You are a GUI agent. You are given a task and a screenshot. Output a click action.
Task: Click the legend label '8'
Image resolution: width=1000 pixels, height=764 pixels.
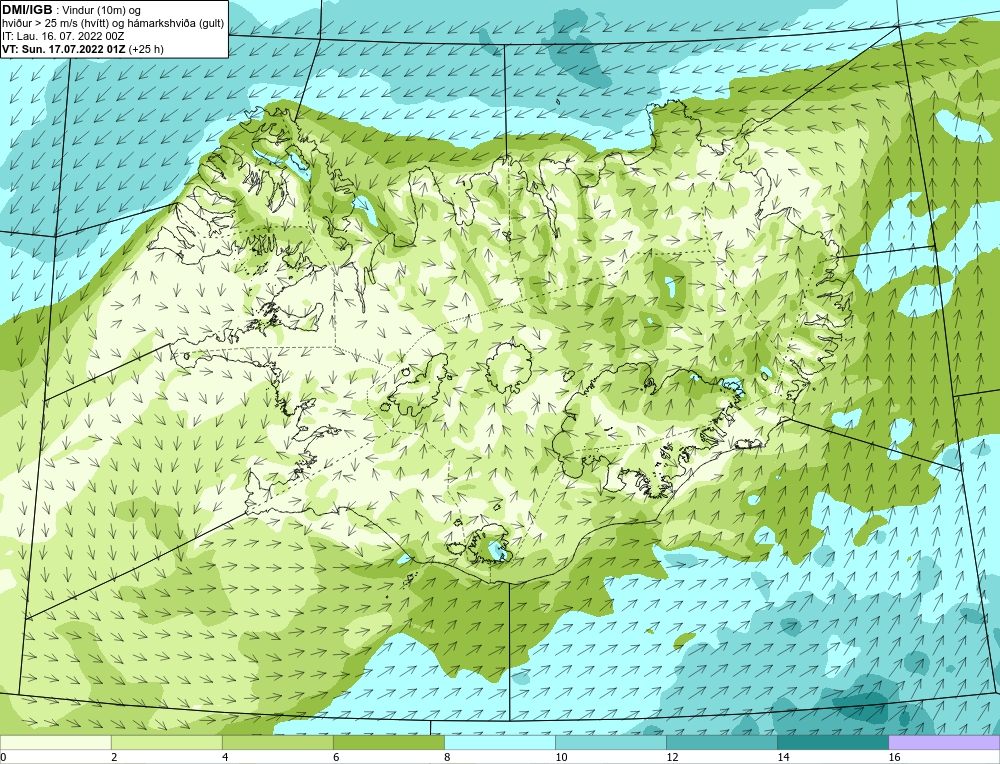tap(447, 757)
